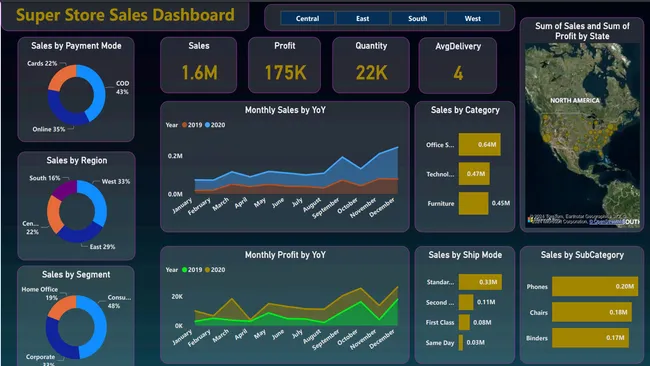Screen dimensions: 650x366
Task: Select the Central region slicer button
Action: (308, 18)
